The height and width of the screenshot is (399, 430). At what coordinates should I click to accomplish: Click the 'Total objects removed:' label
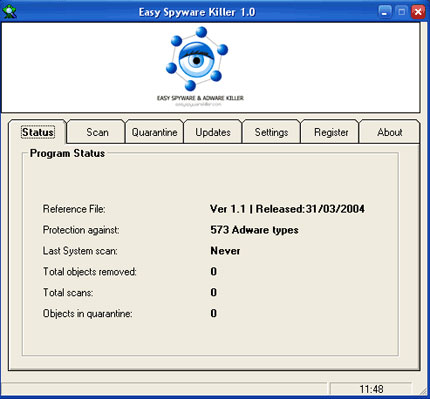tap(90, 272)
